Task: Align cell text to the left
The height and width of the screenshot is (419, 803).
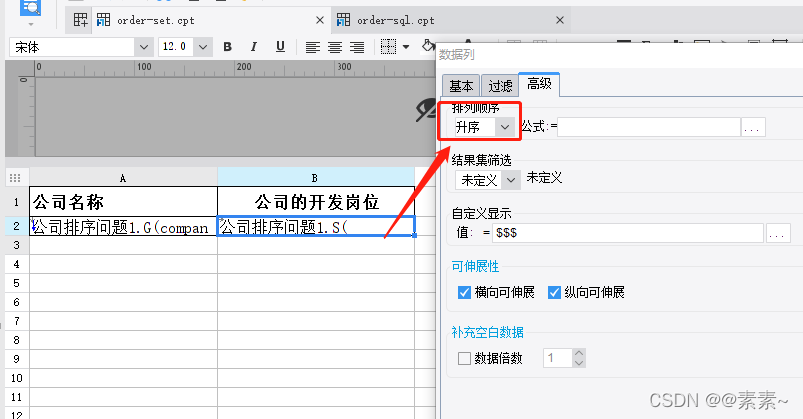Action: pyautogui.click(x=312, y=48)
